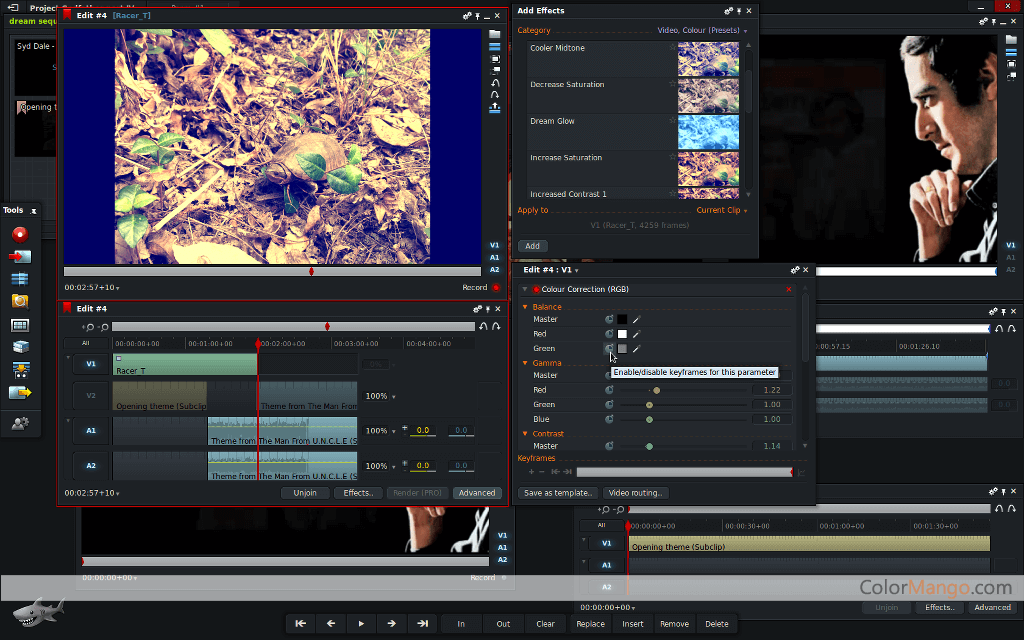Open settings gears in Add Effects panel
Viewport: 1024px width, 640px height.
click(x=728, y=11)
